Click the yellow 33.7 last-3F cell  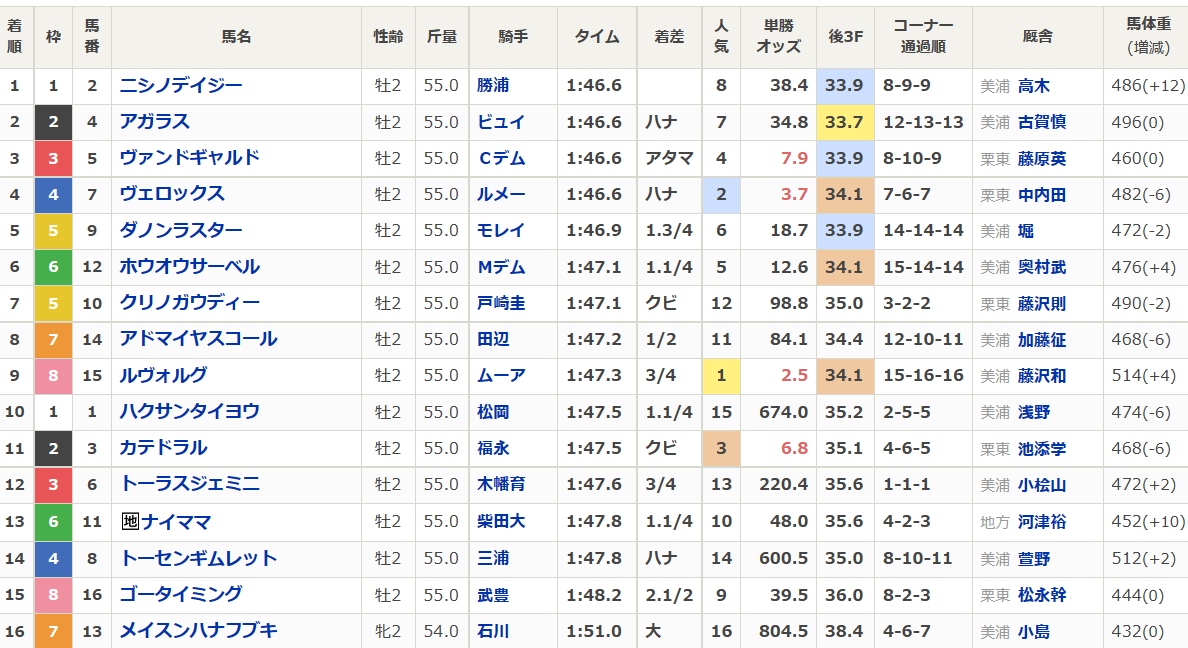pyautogui.click(x=846, y=122)
